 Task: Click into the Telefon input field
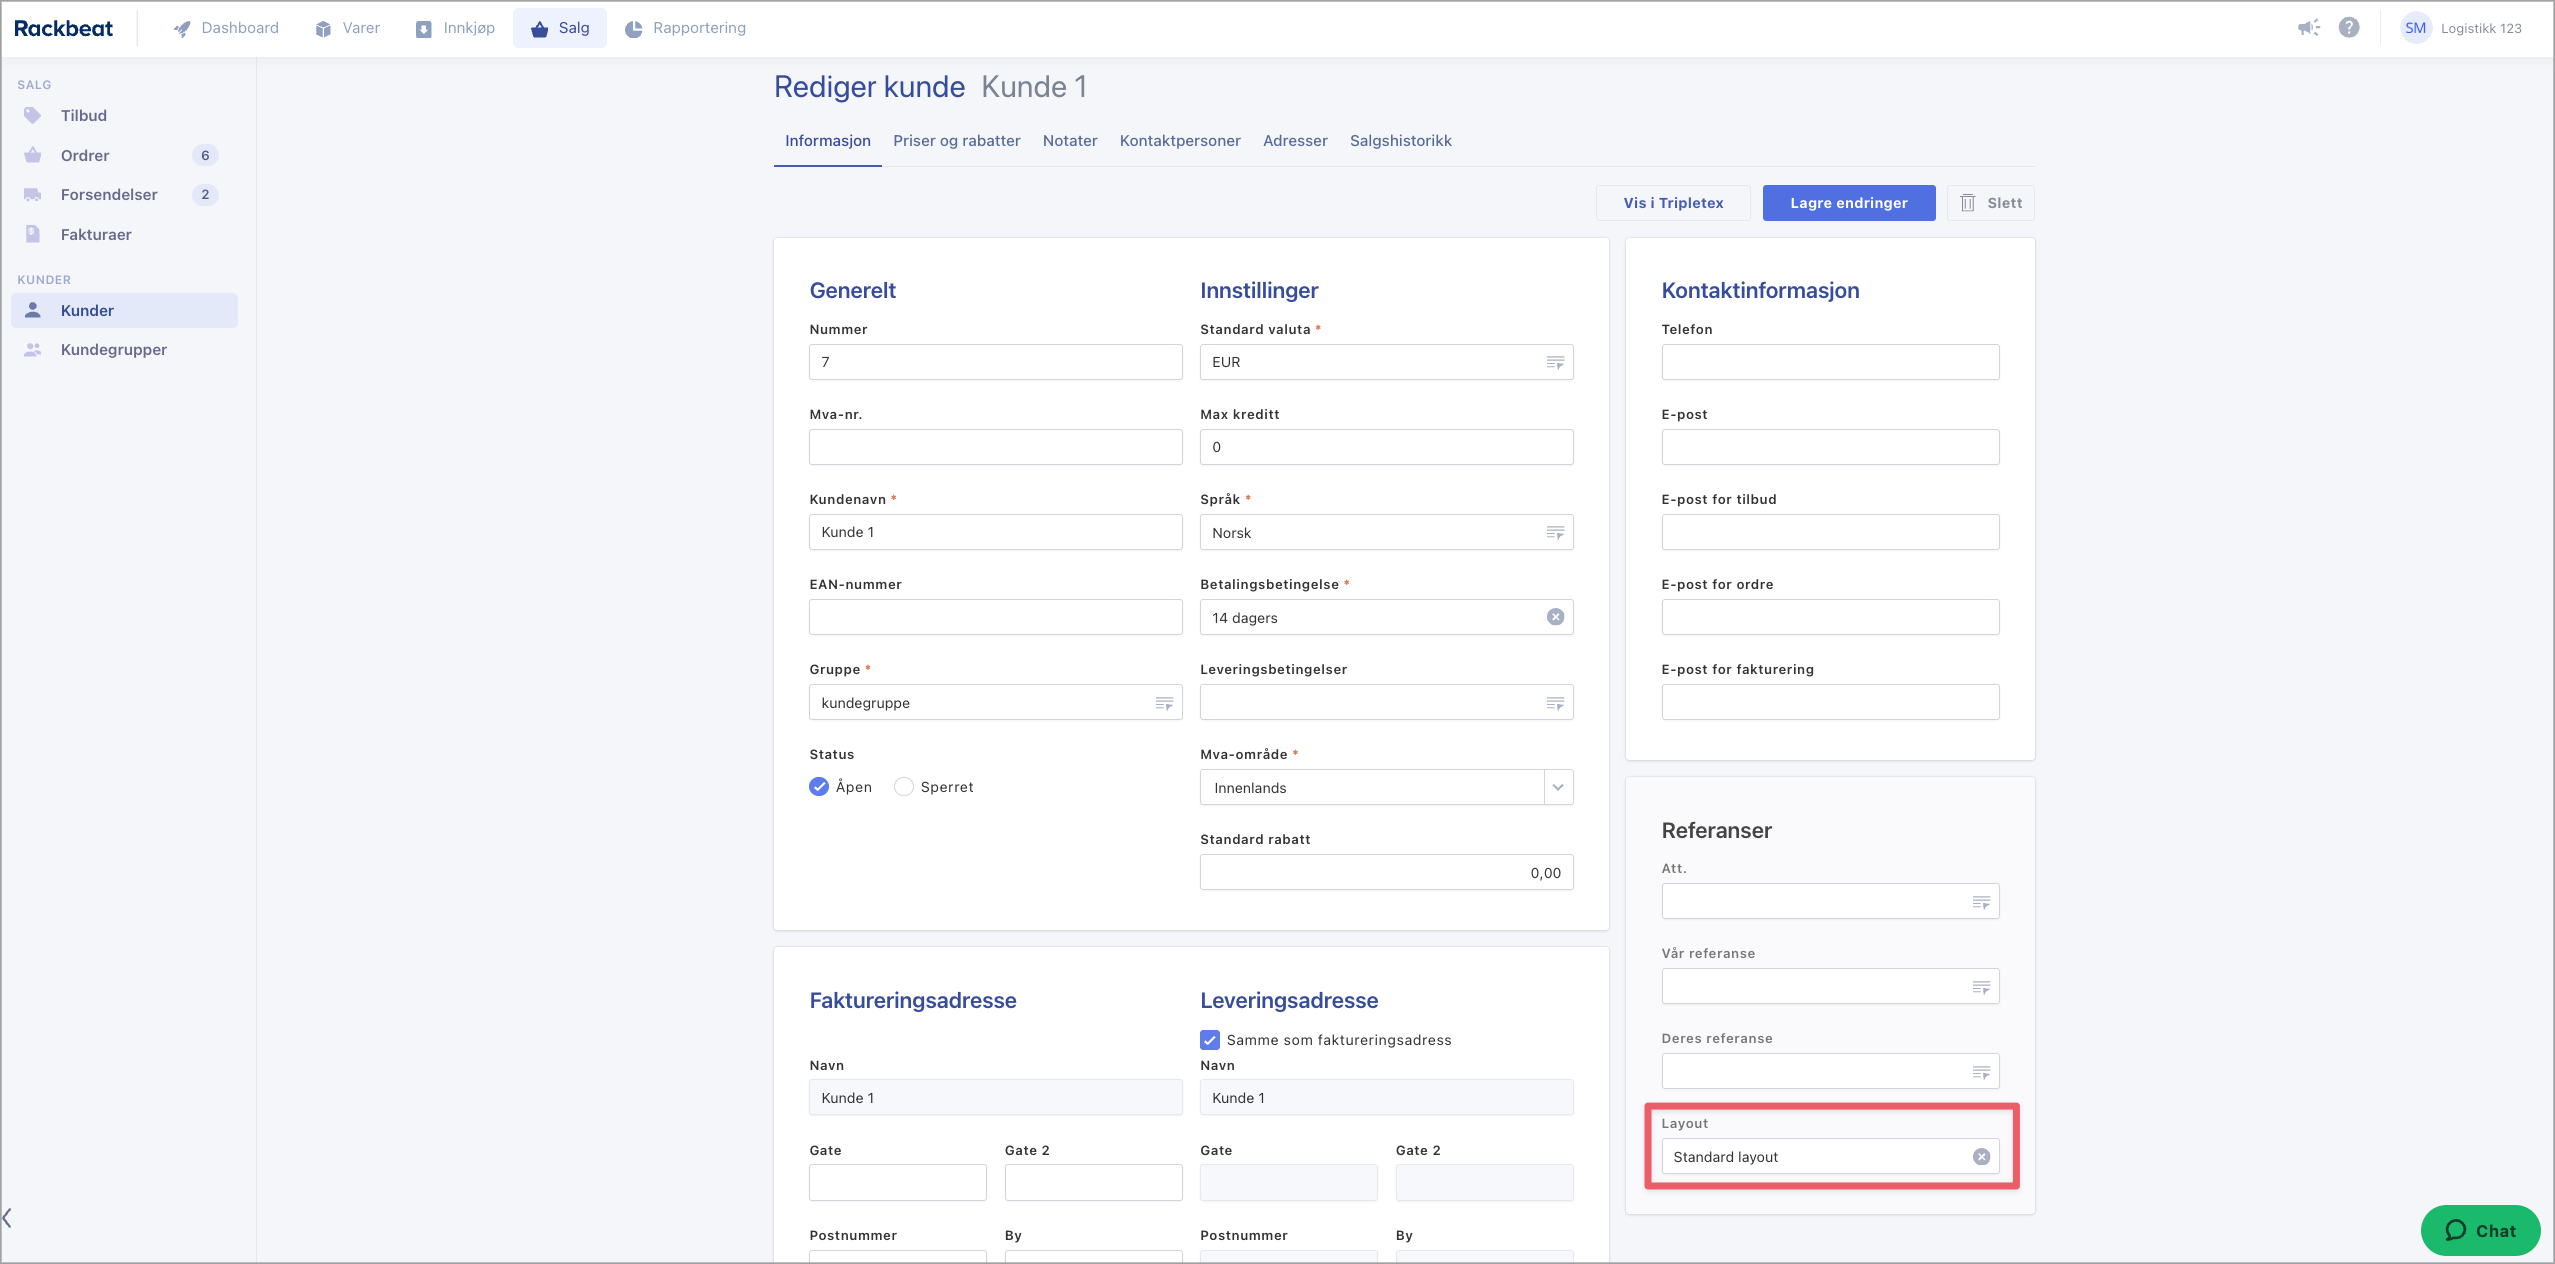tap(1830, 362)
